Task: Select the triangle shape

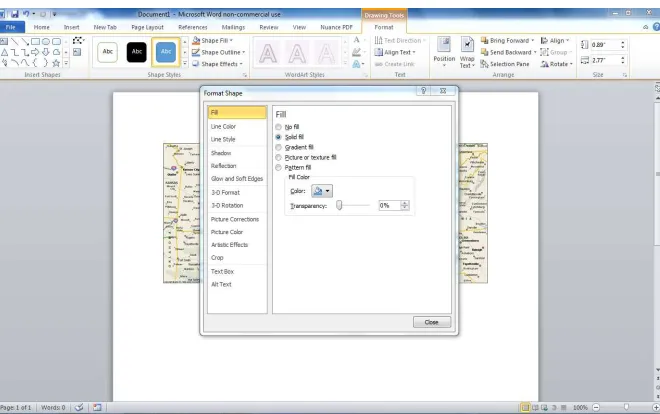Action: point(4,52)
